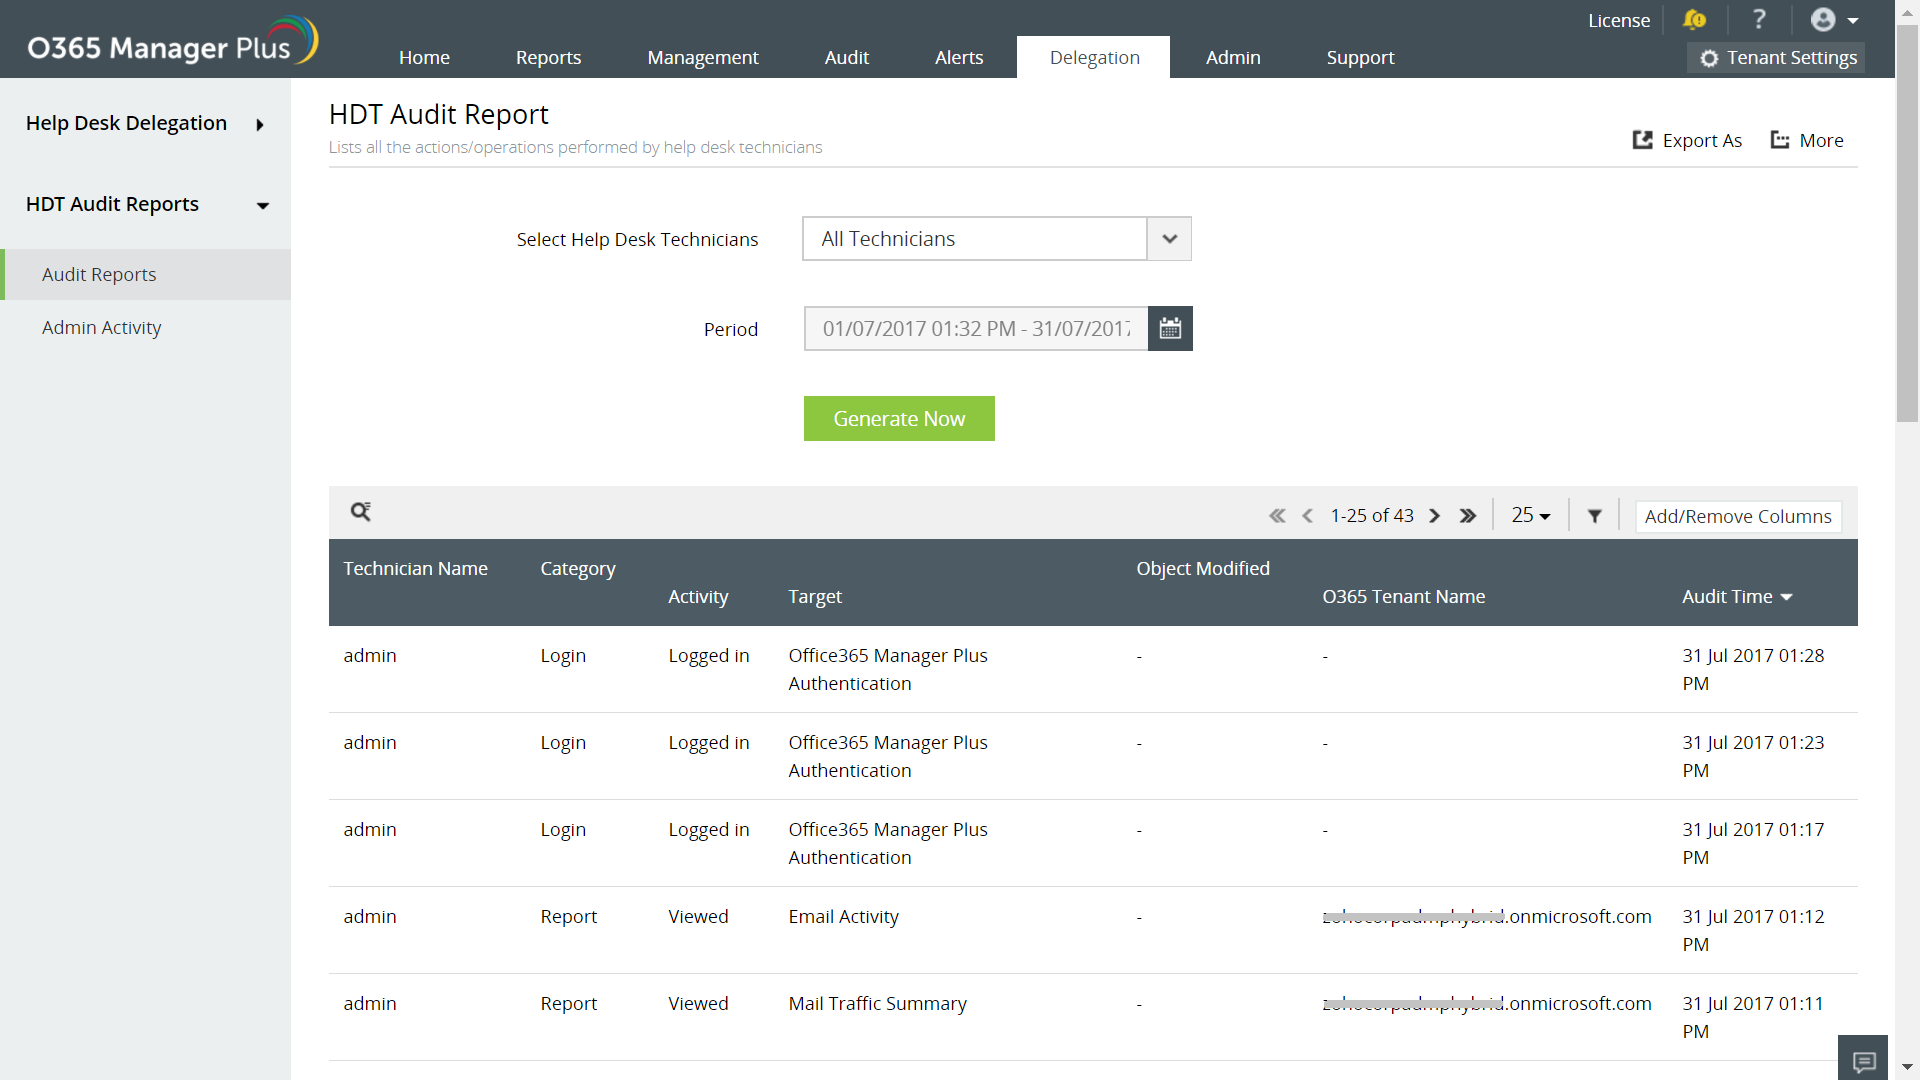1920x1080 pixels.
Task: Open the user account menu
Action: click(x=1835, y=20)
